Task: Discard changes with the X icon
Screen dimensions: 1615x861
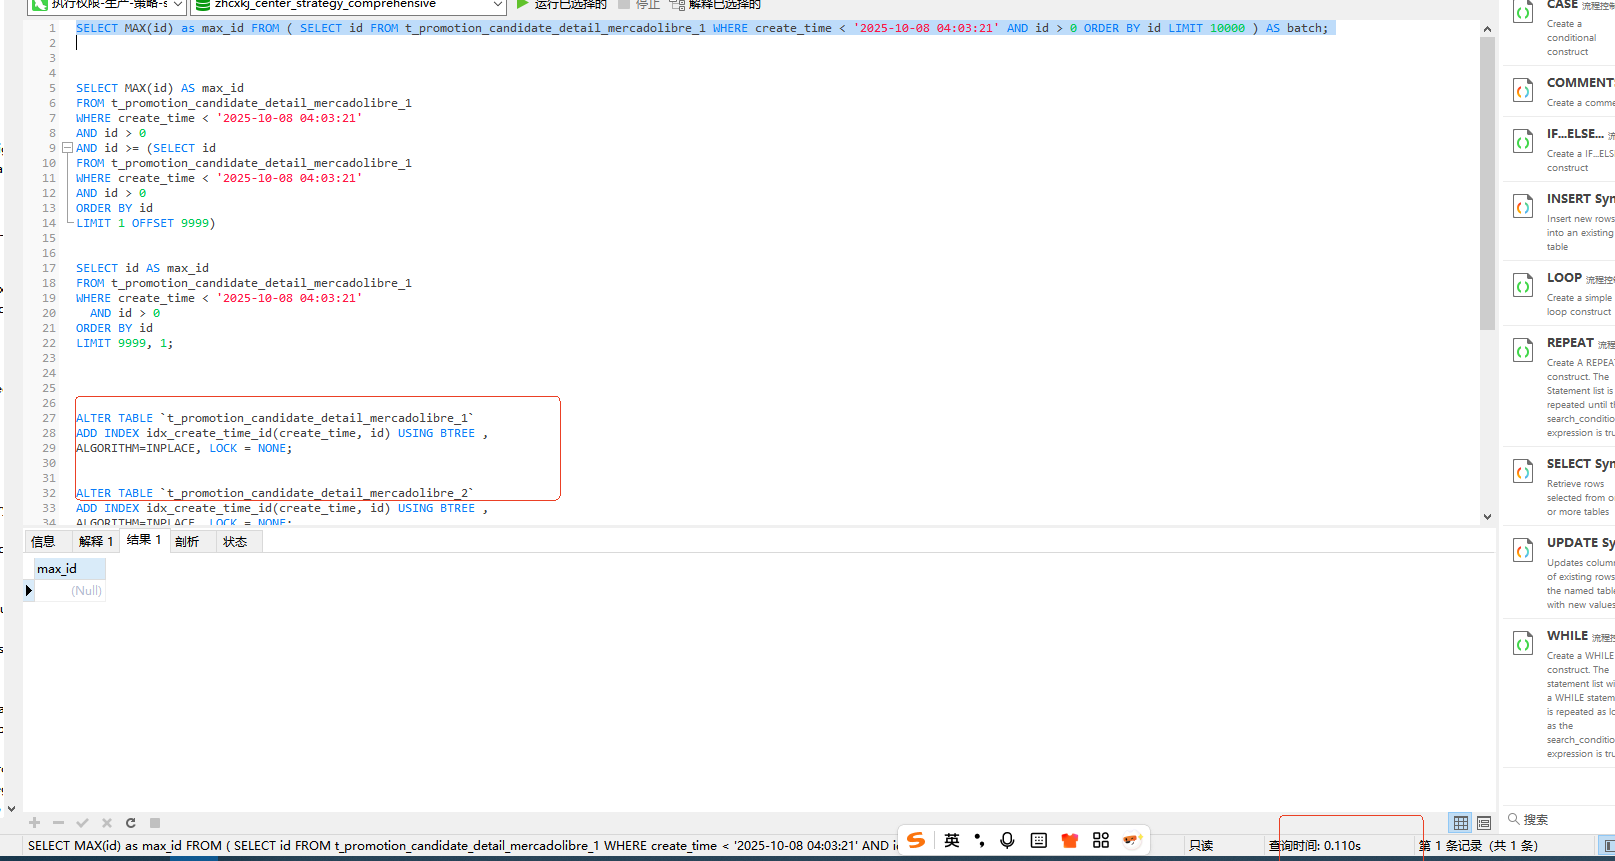Action: coord(106,823)
